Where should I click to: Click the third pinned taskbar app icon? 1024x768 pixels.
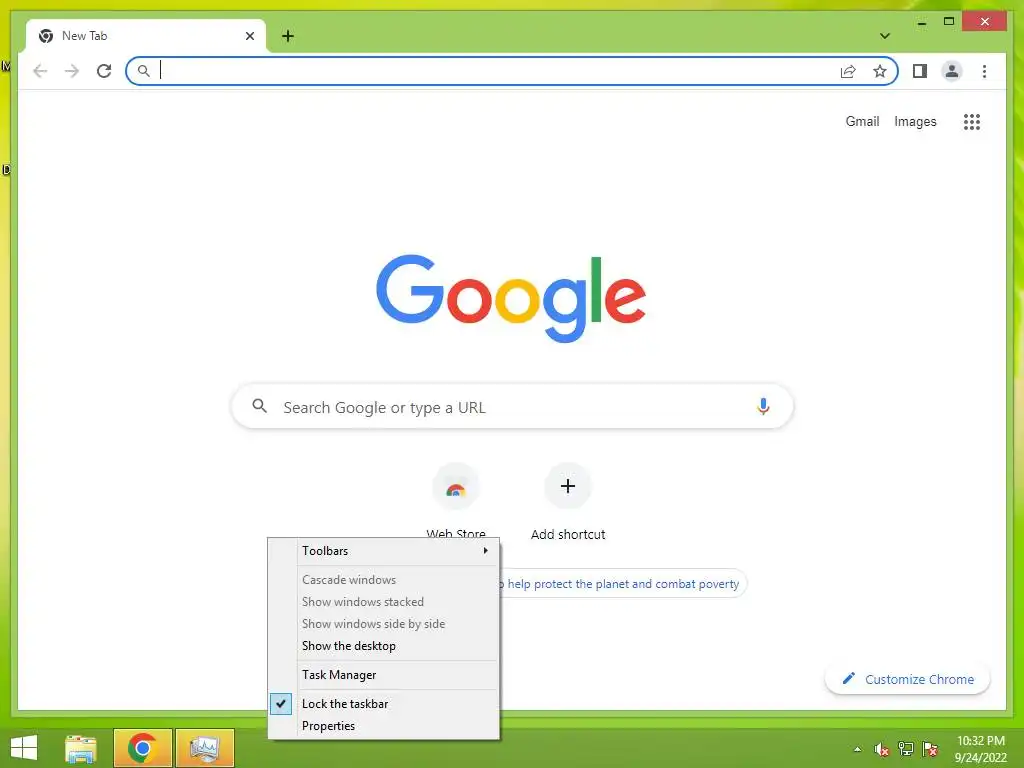pyautogui.click(x=204, y=748)
